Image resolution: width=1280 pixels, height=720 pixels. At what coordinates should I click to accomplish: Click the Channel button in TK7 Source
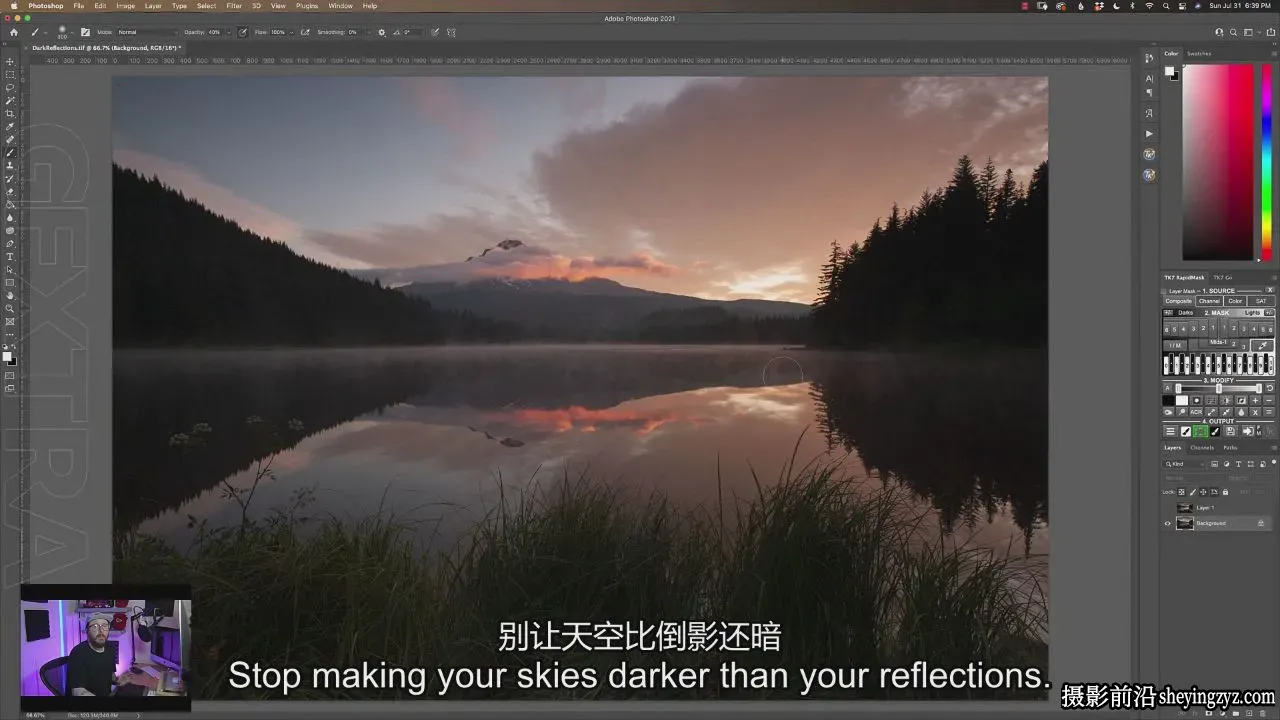pyautogui.click(x=1209, y=301)
